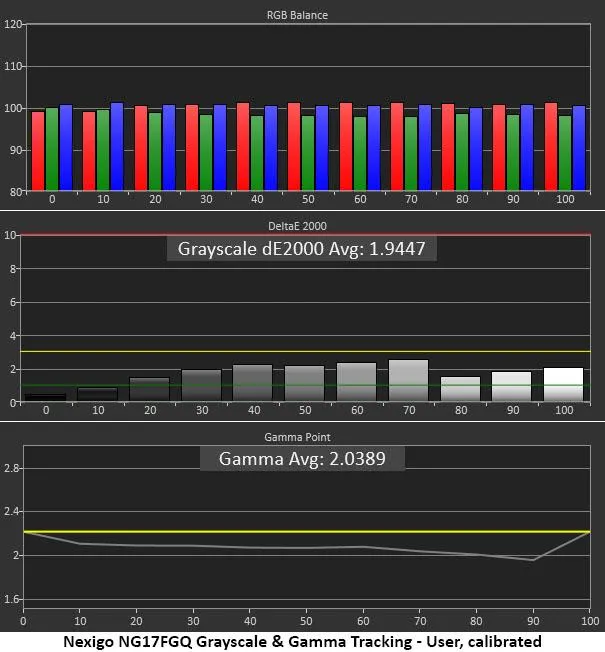Click the gamma curve dip at 90
605x652 pixels.
pos(534,559)
